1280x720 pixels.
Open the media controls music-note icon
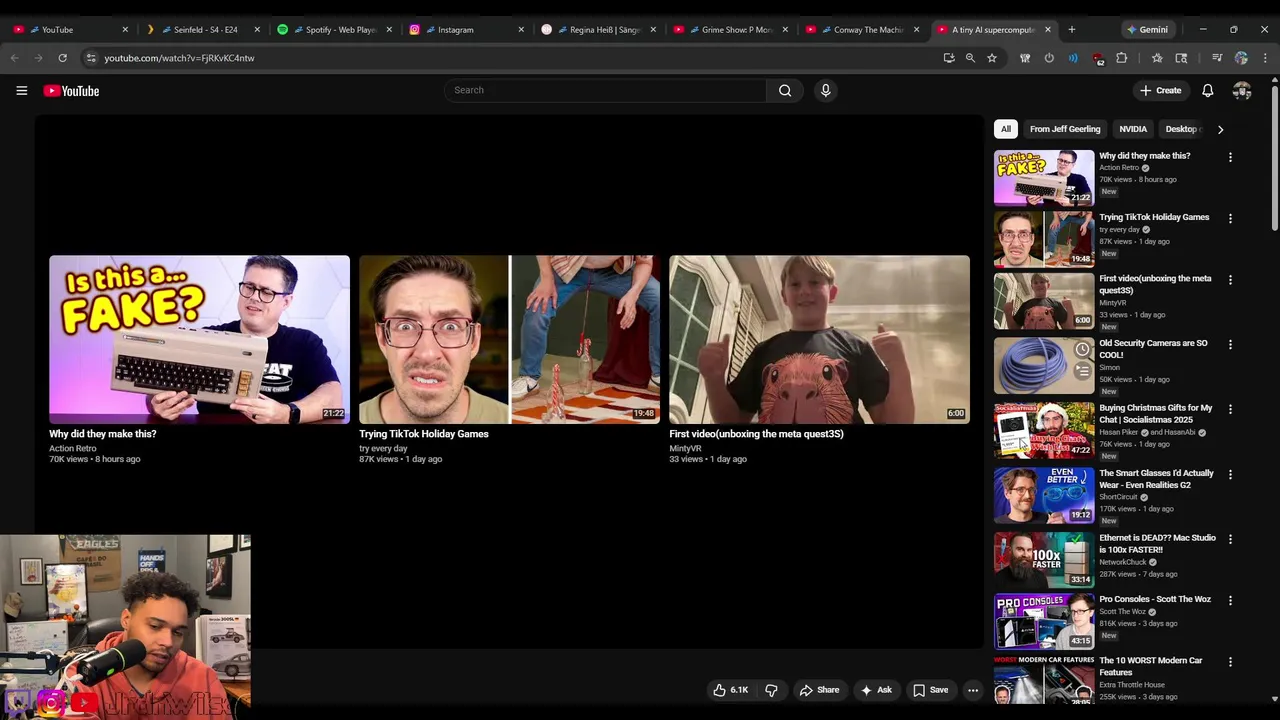[1217, 58]
